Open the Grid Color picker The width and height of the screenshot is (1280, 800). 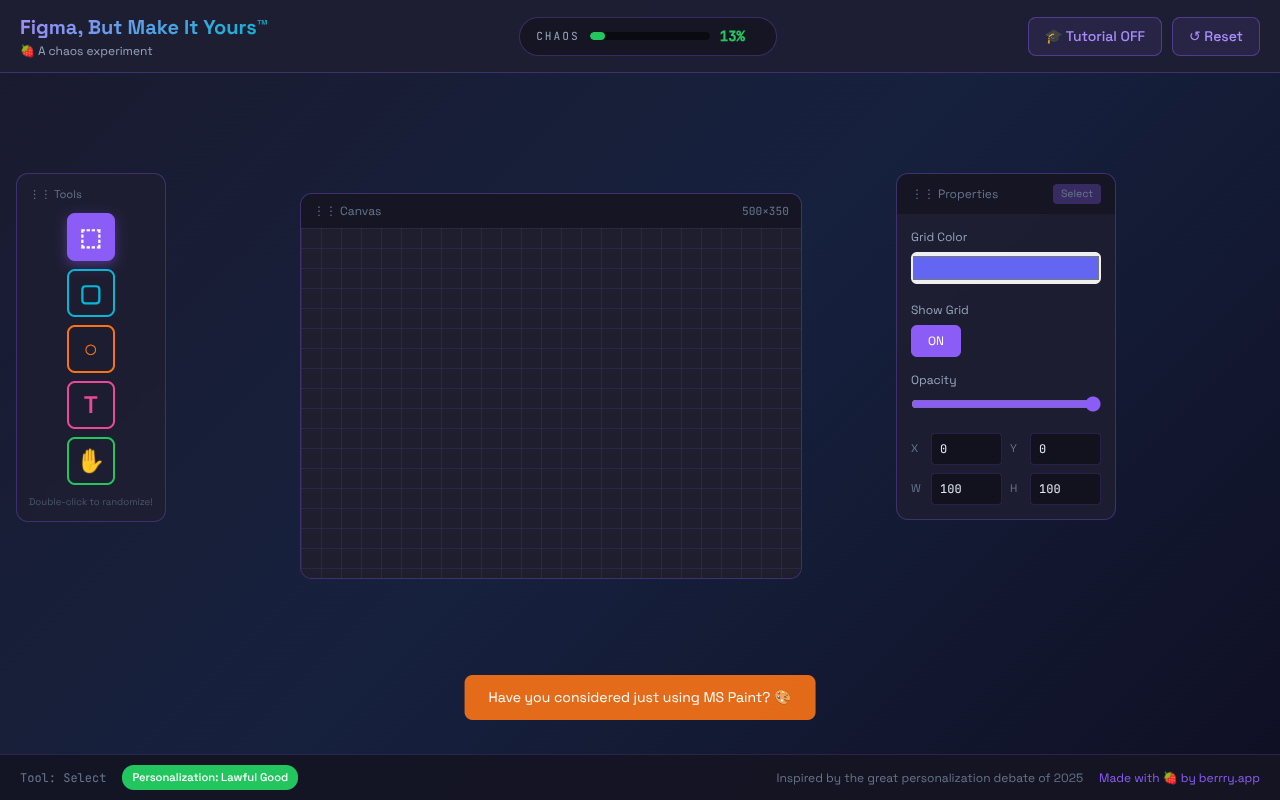pos(1005,268)
